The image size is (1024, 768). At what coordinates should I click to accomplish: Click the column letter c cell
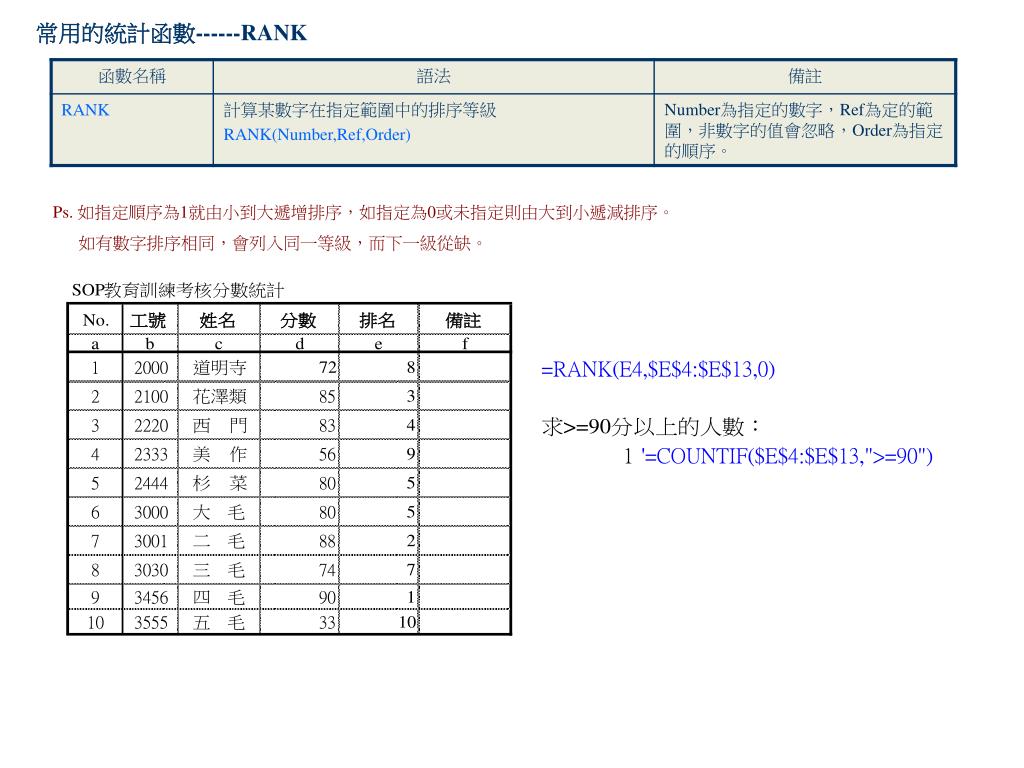(218, 344)
